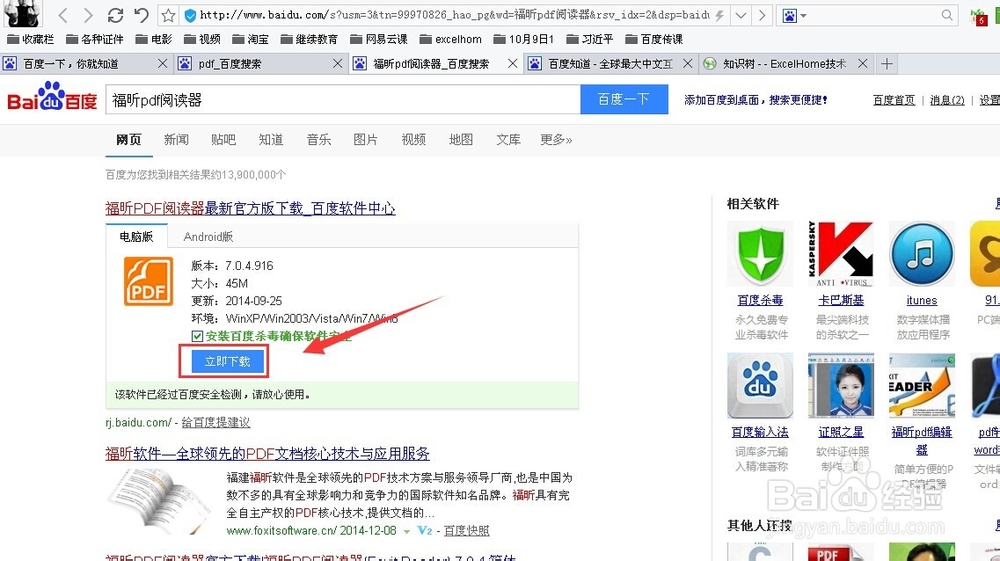Image resolution: width=1000 pixels, height=561 pixels.
Task: Switch to the Android版 download tab
Action: point(208,237)
